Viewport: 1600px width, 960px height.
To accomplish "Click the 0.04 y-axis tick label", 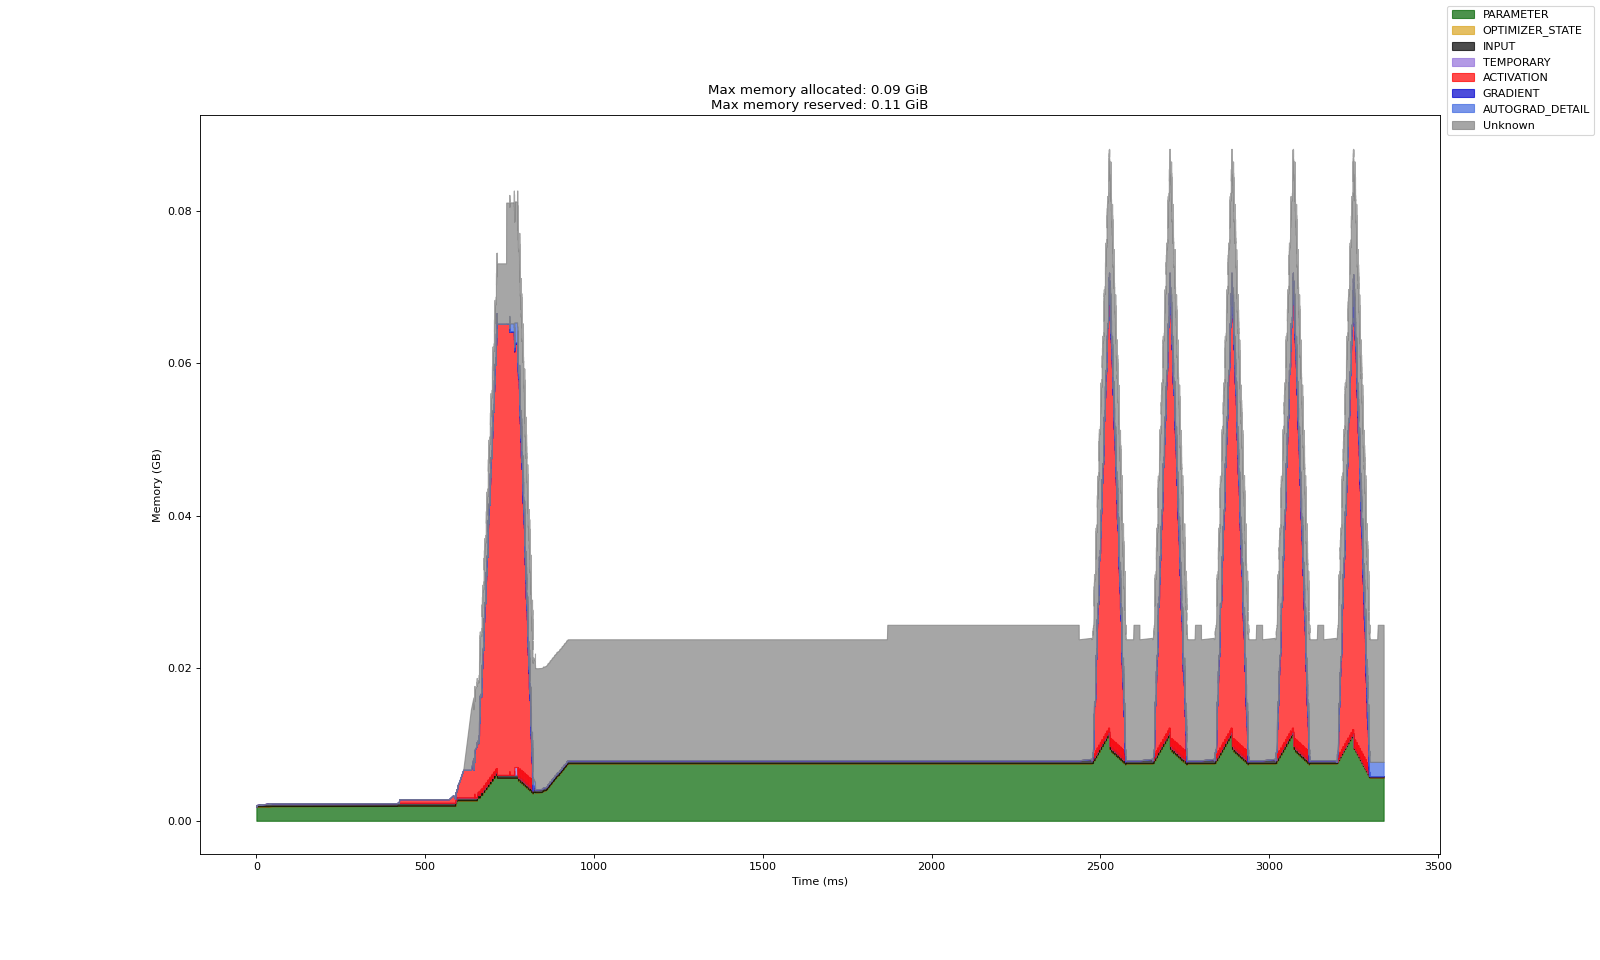I will [180, 516].
